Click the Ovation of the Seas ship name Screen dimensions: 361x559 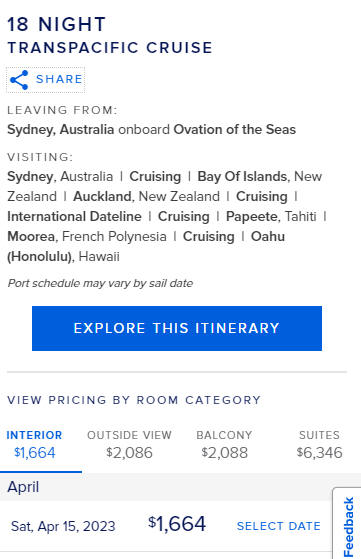[234, 129]
